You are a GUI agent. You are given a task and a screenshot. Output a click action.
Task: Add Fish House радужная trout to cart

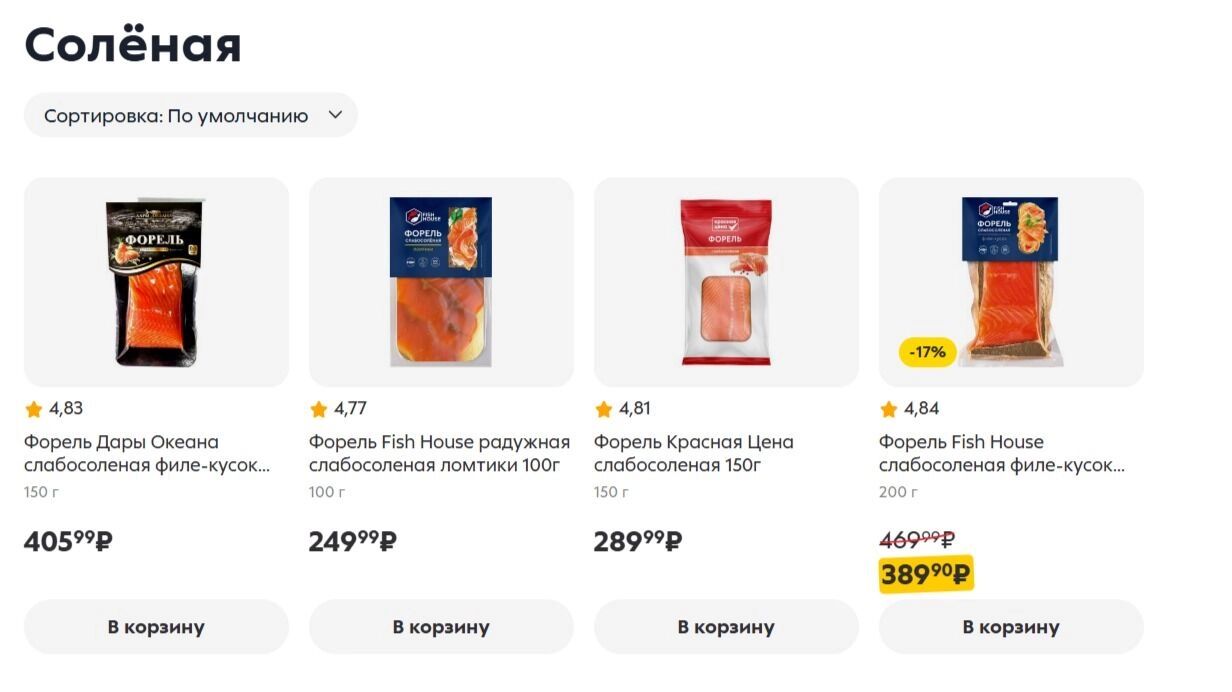(x=441, y=627)
